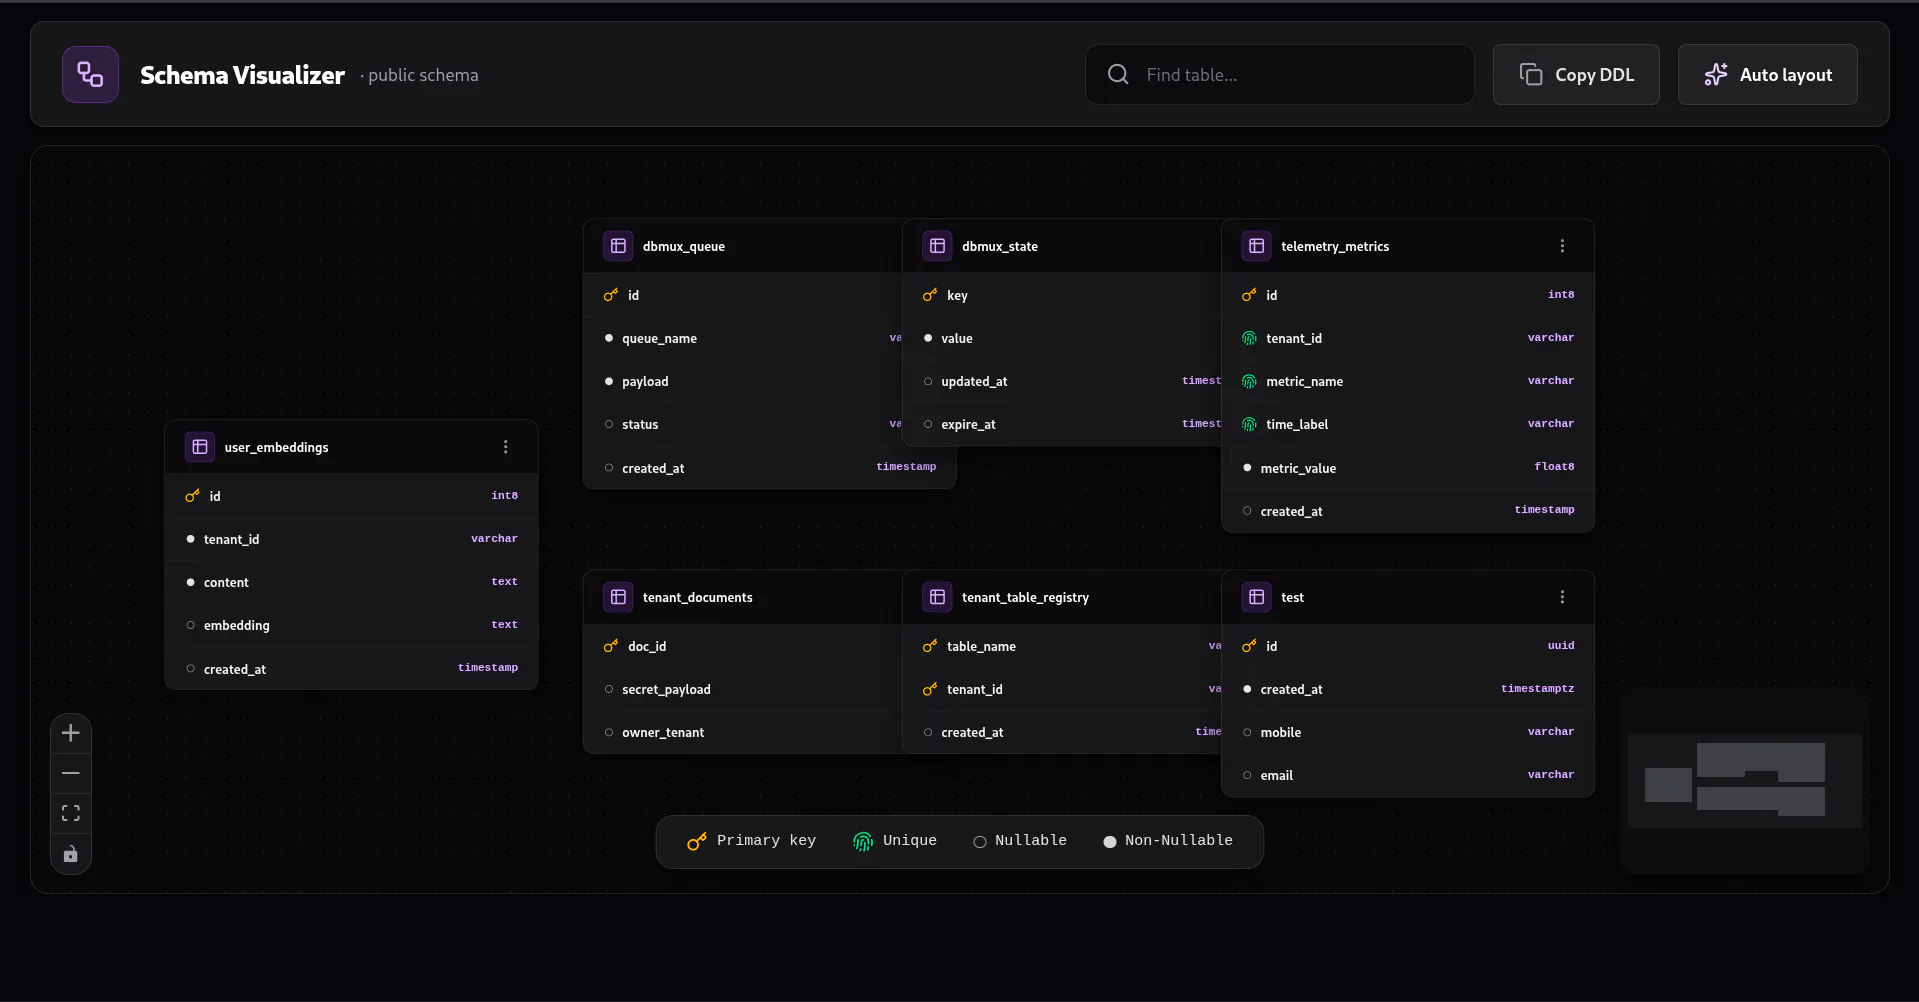Select the dbmux_queue table header
Viewport: 1919px width, 1002px height.
coord(743,246)
